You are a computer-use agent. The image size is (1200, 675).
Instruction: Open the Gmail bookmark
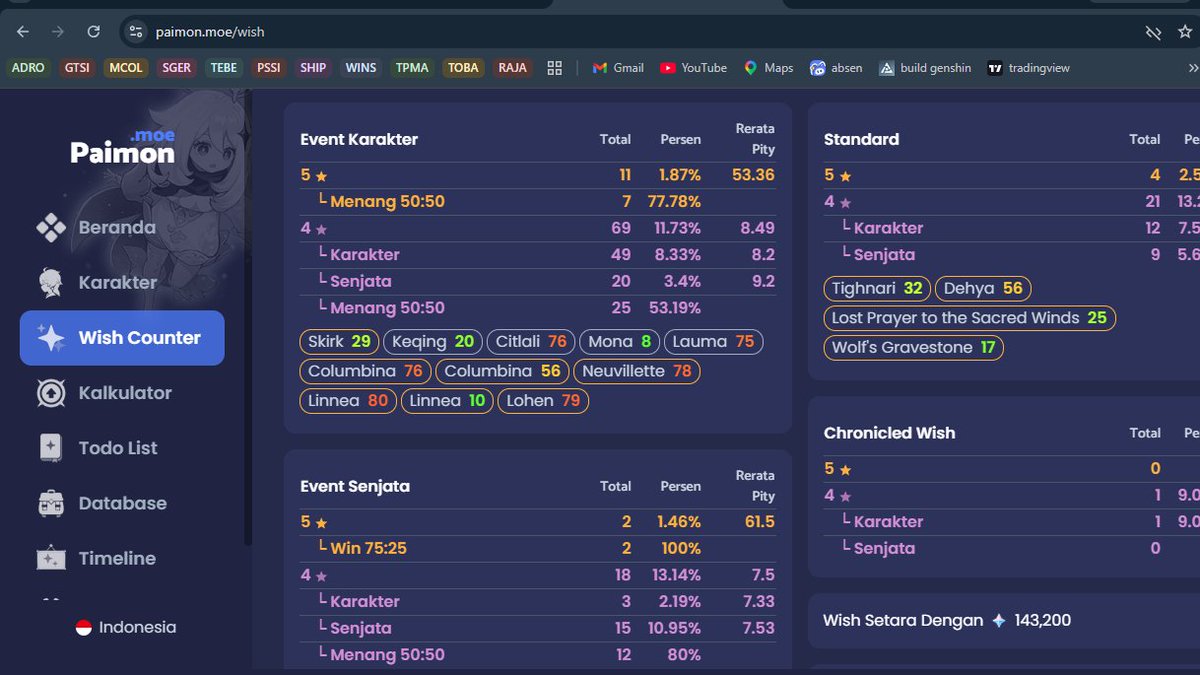618,68
